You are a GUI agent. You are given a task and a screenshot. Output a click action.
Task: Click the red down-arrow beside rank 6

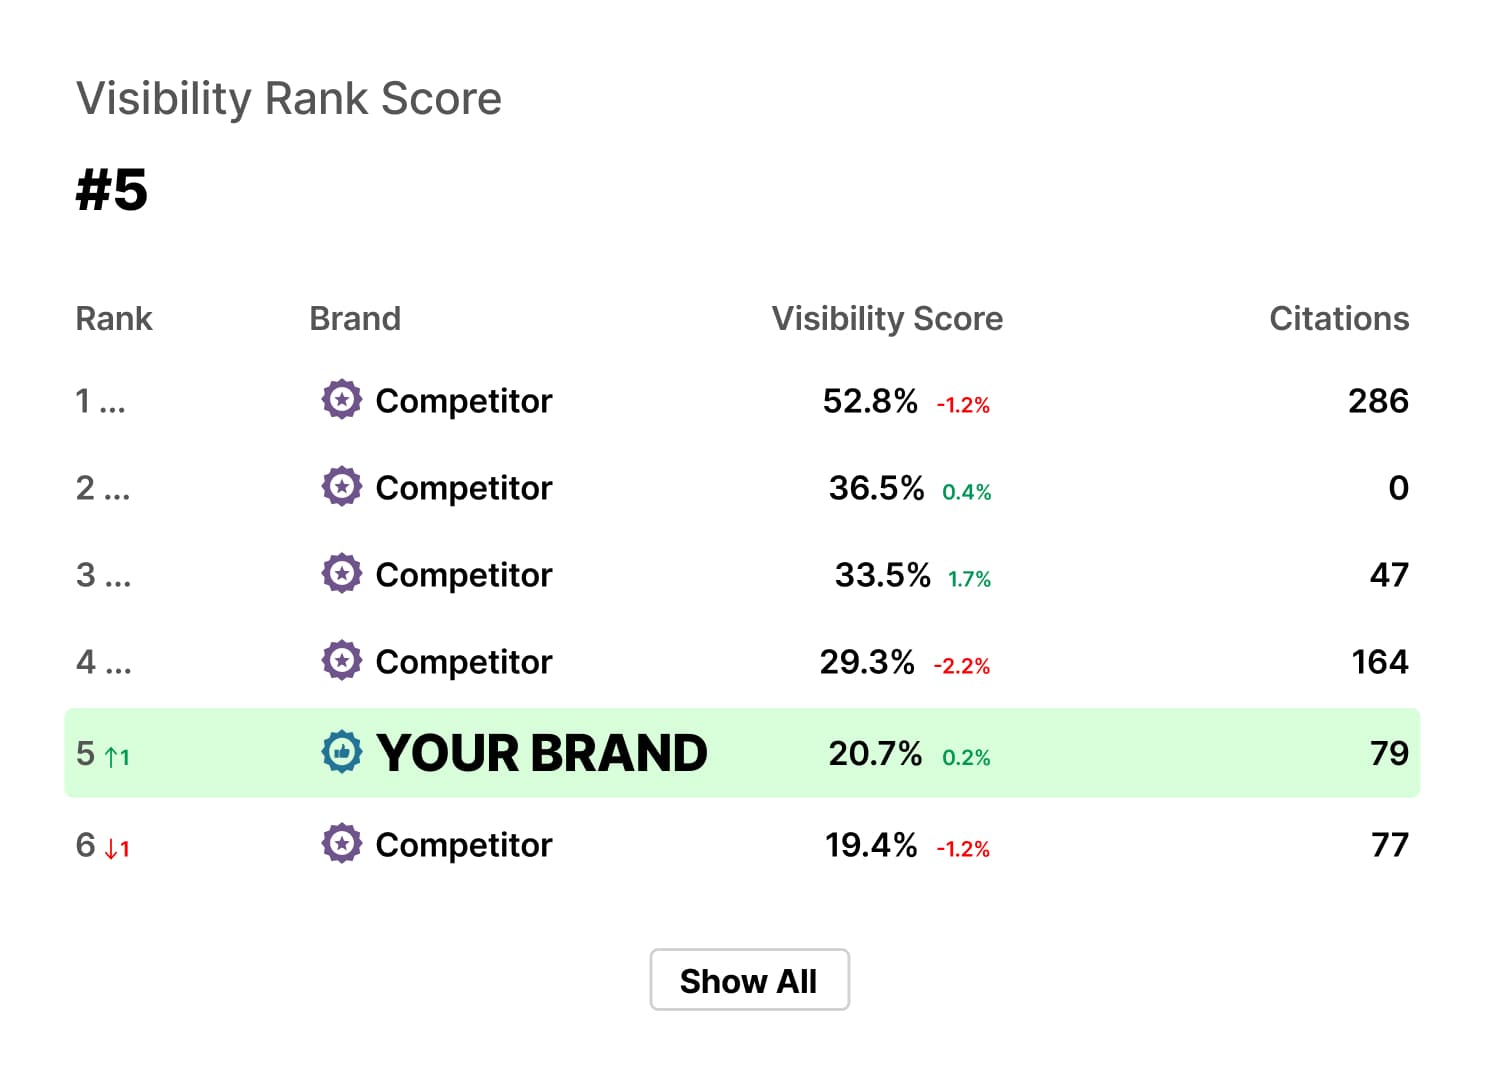[115, 847]
